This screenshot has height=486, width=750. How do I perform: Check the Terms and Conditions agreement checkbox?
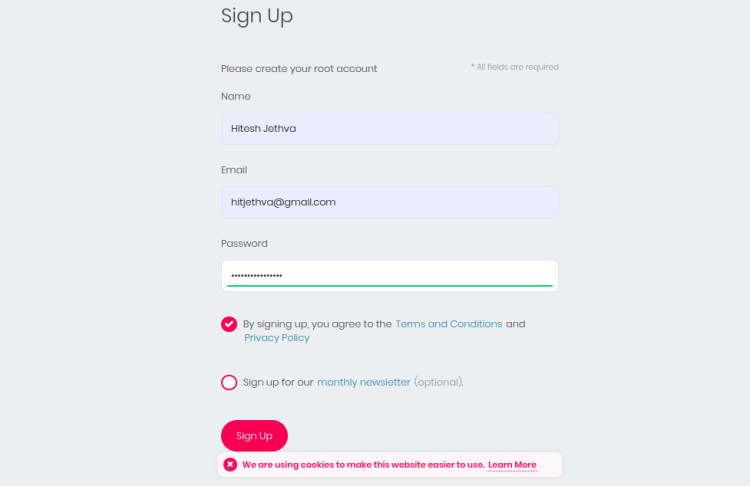(x=229, y=324)
